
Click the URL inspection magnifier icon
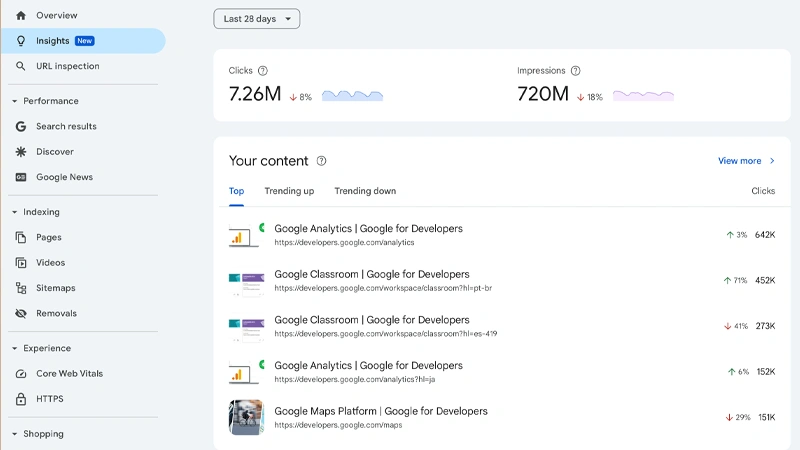[20, 66]
